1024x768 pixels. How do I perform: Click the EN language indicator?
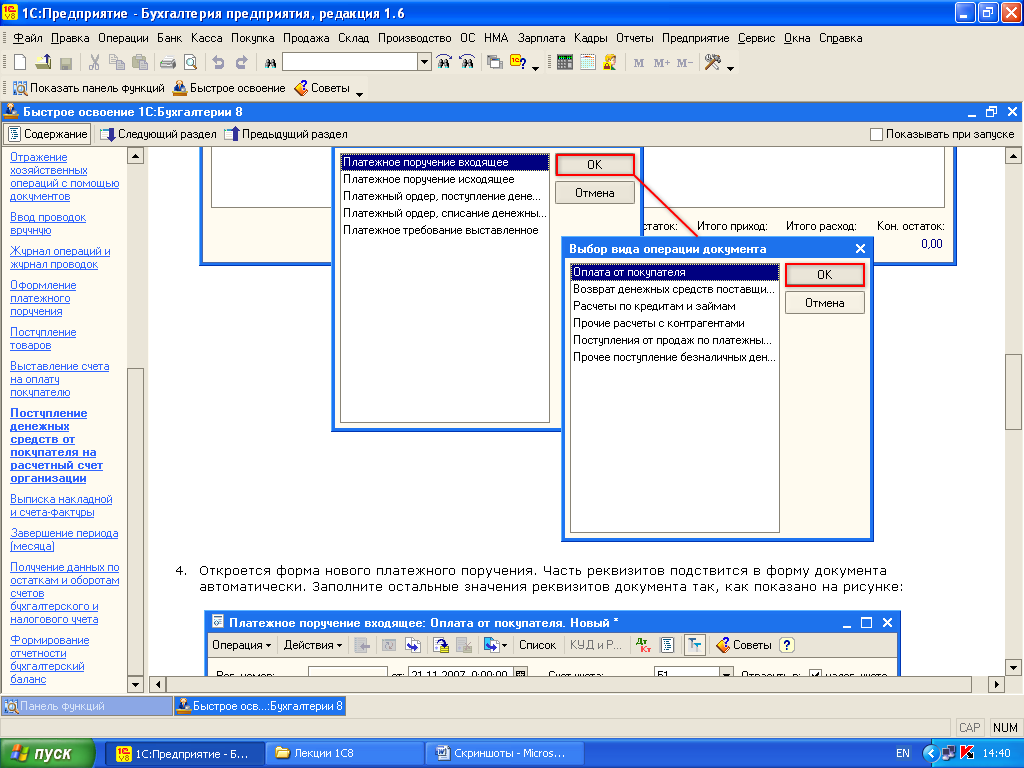(x=903, y=753)
